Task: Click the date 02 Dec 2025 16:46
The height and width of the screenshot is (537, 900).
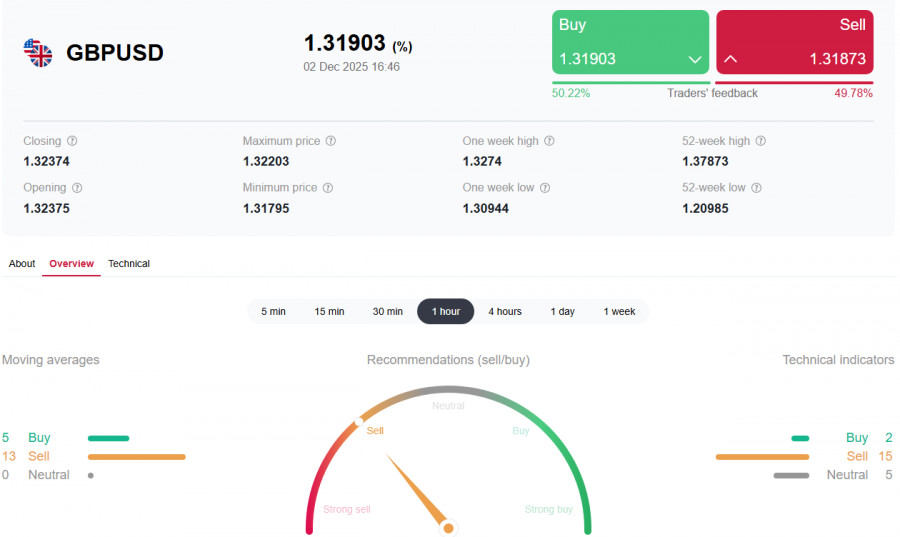Action: 351,67
